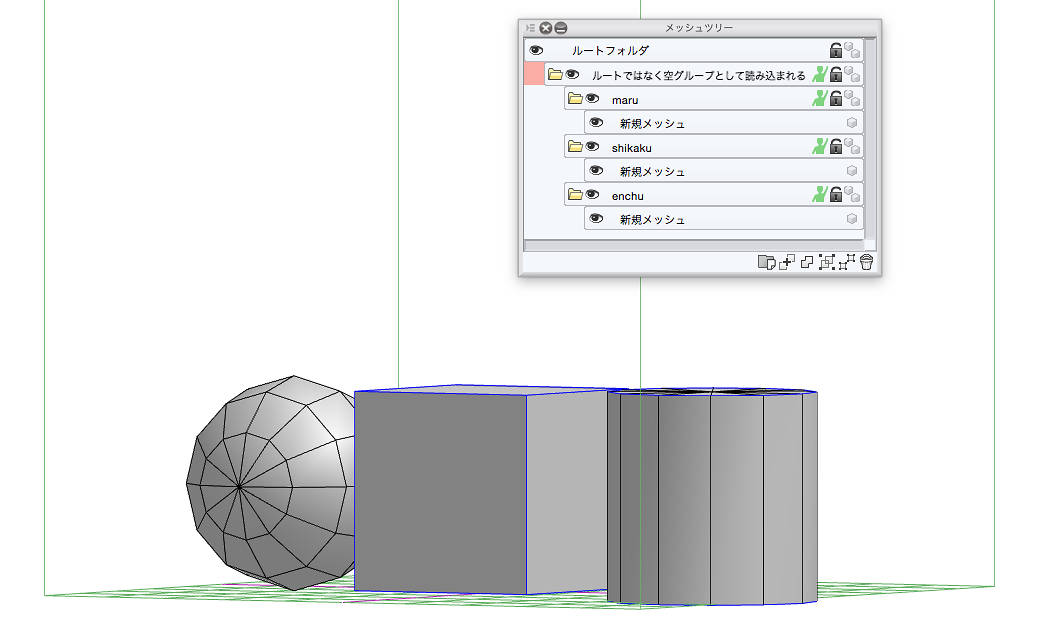Click the green figure icon on enchu row
Screen dimensions: 1046x623
[x=820, y=194]
